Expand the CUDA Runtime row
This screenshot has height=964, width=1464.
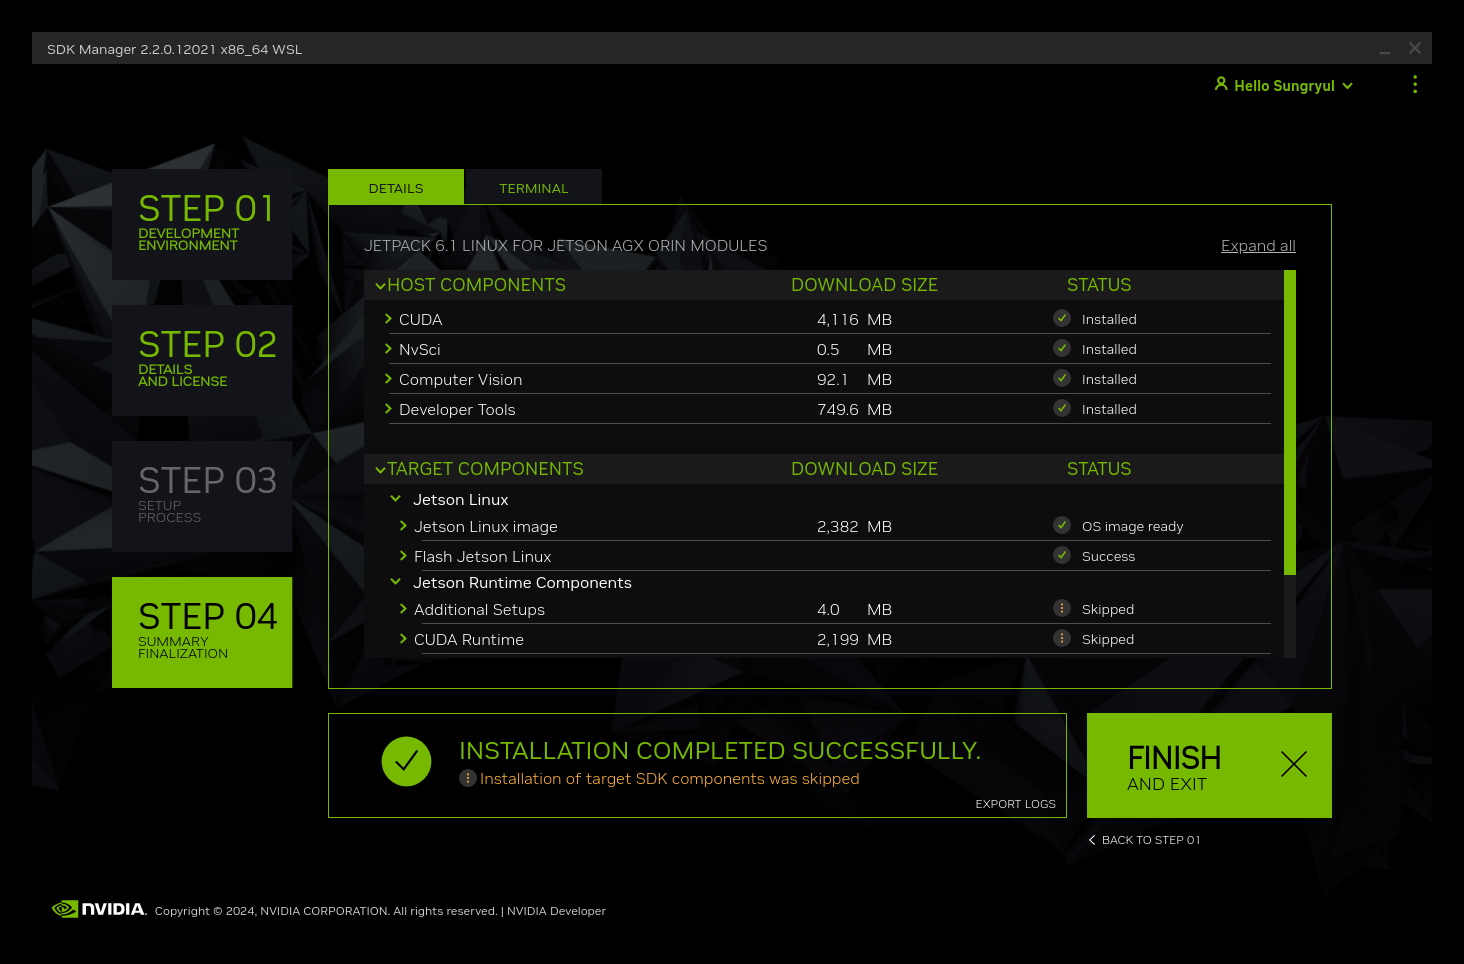[x=403, y=639]
